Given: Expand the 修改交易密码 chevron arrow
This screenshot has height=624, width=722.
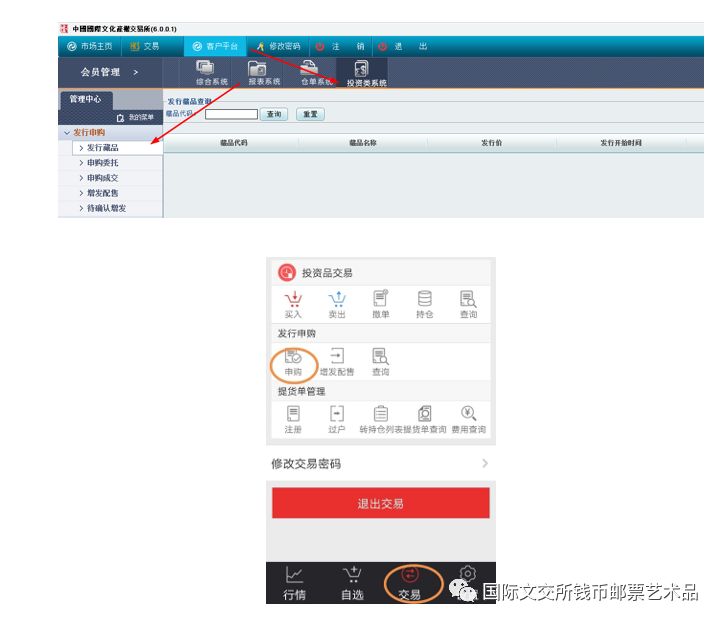Looking at the screenshot, I should 485,463.
